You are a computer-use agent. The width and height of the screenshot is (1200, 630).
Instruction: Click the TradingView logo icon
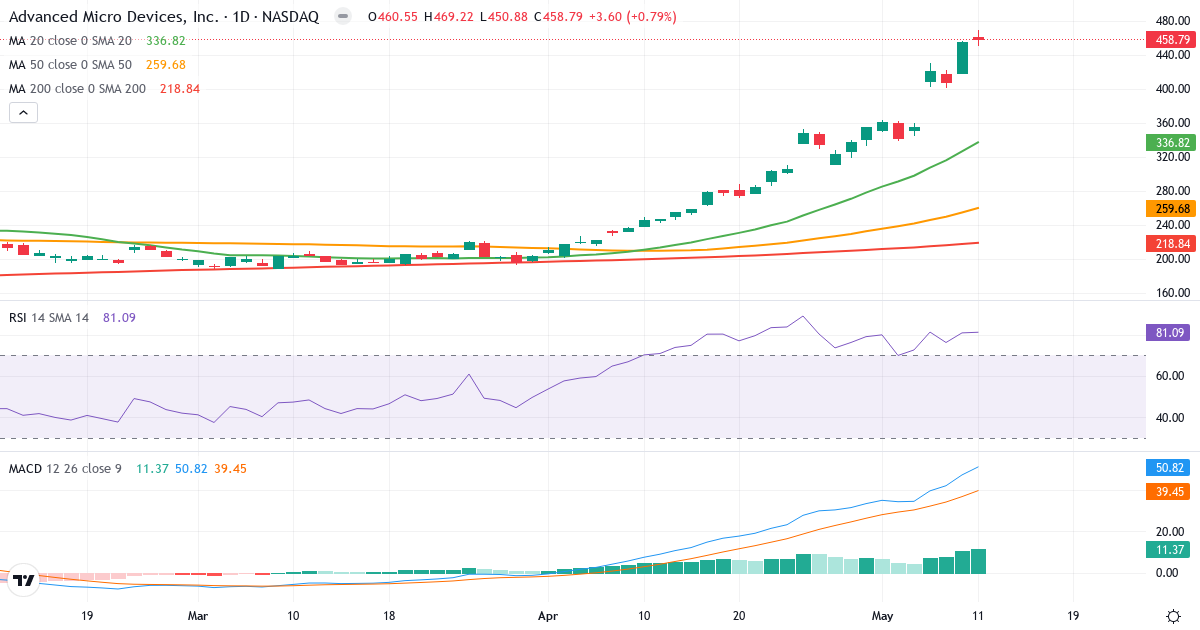25,579
